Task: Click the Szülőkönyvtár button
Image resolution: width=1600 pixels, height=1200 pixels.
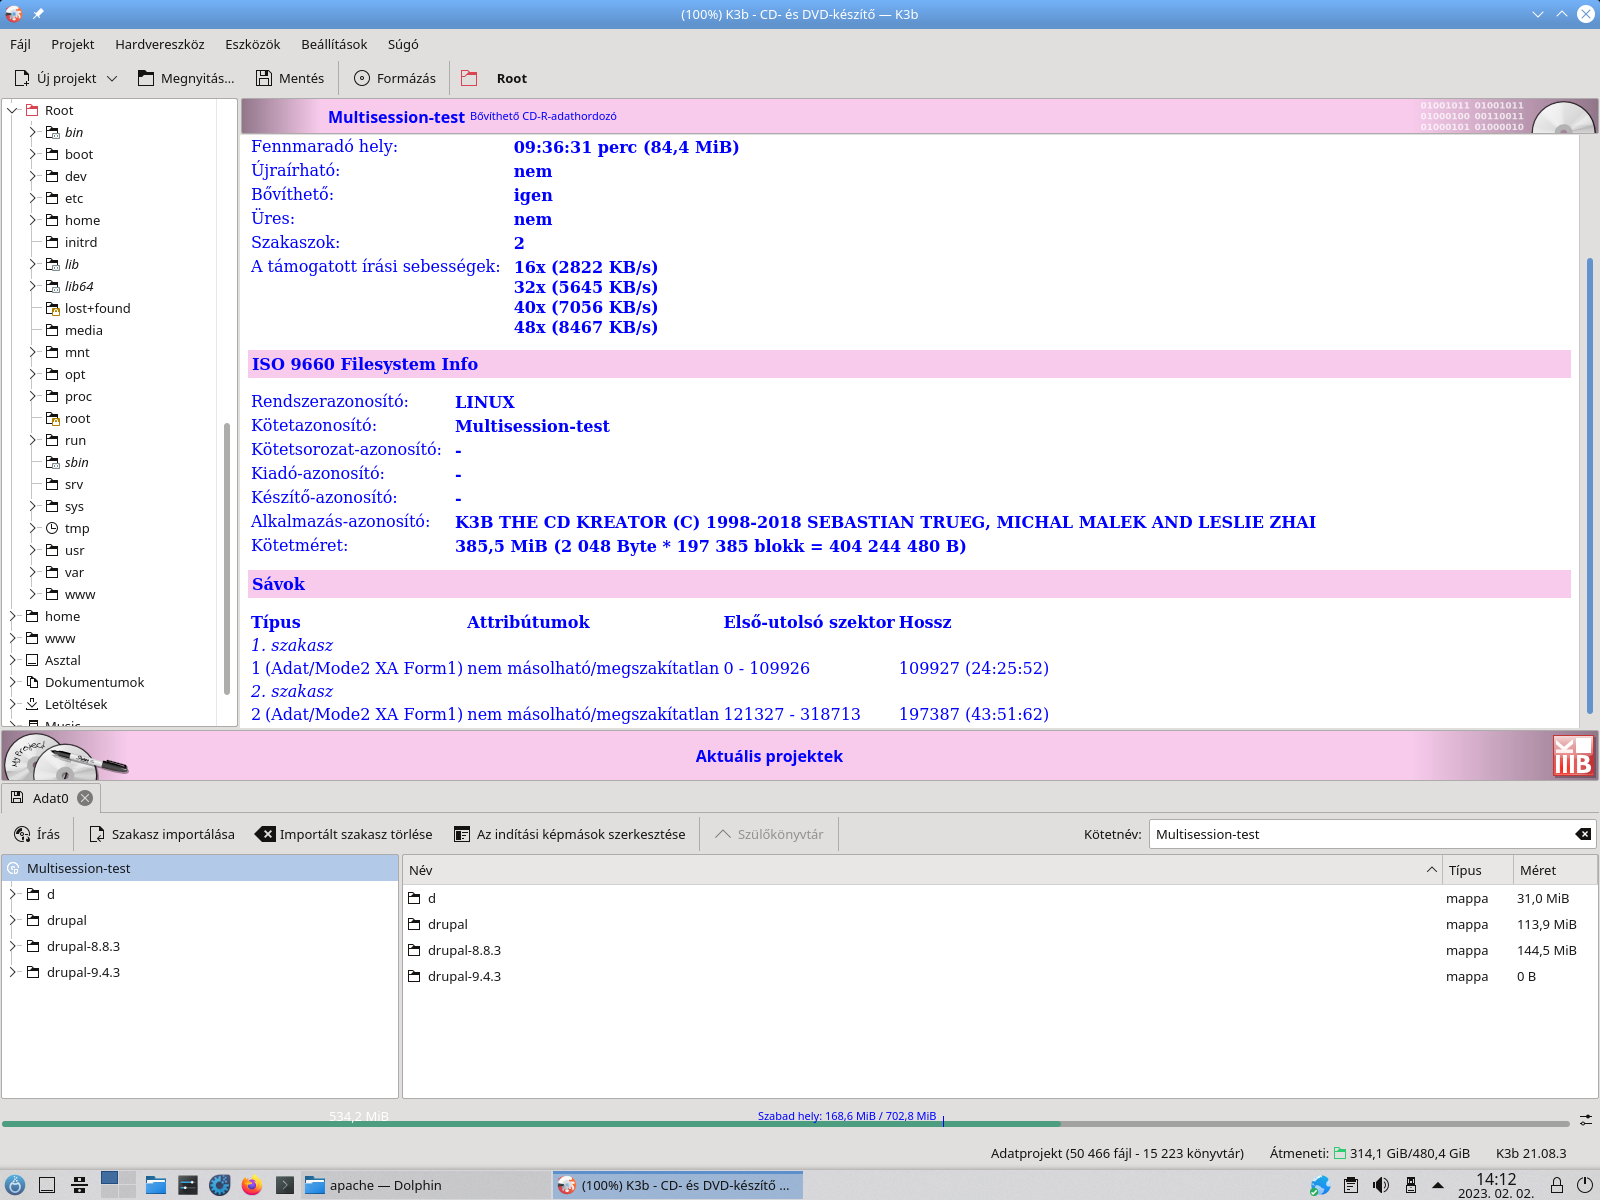Action: click(x=768, y=834)
